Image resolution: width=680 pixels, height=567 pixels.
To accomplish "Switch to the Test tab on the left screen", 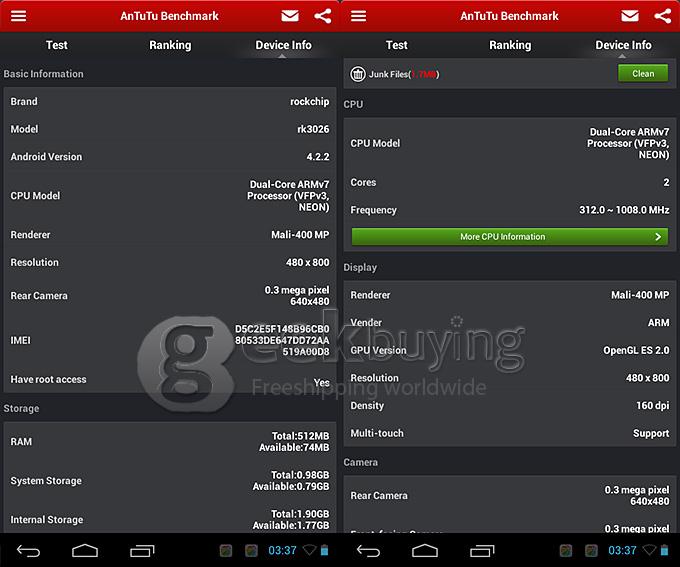I will pos(57,45).
